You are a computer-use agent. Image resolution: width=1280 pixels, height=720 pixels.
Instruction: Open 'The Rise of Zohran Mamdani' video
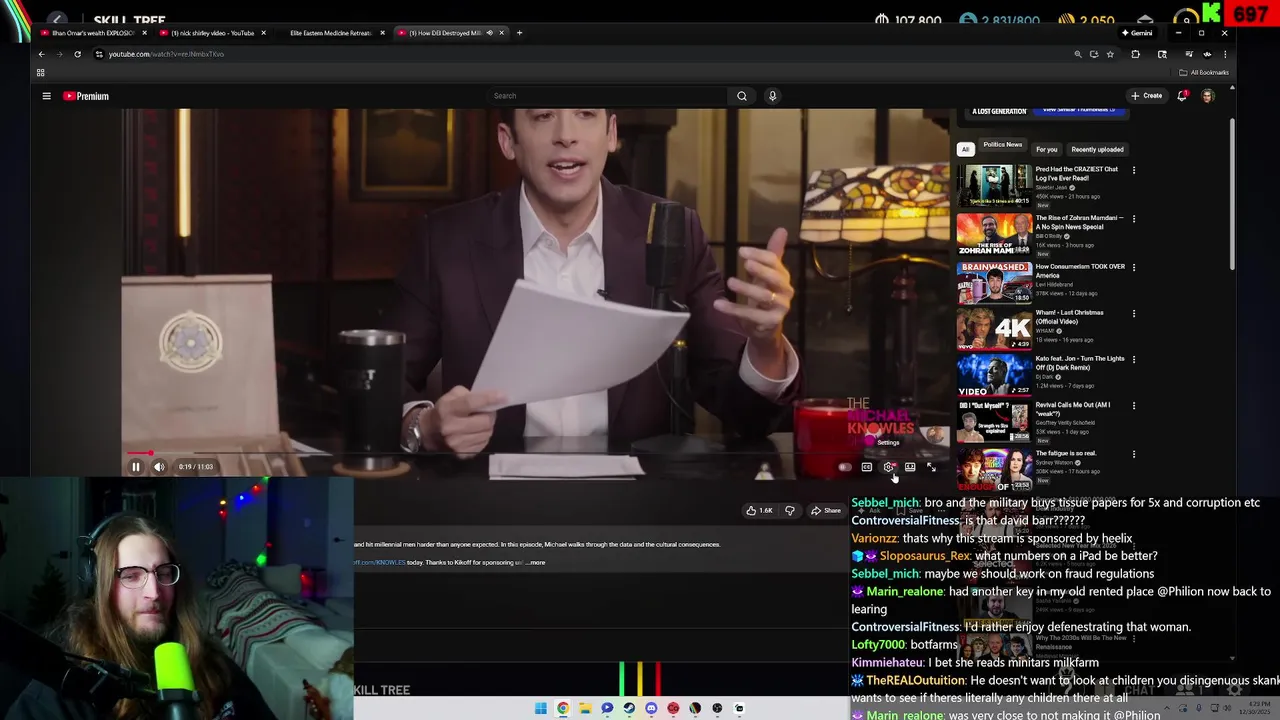tap(1080, 222)
